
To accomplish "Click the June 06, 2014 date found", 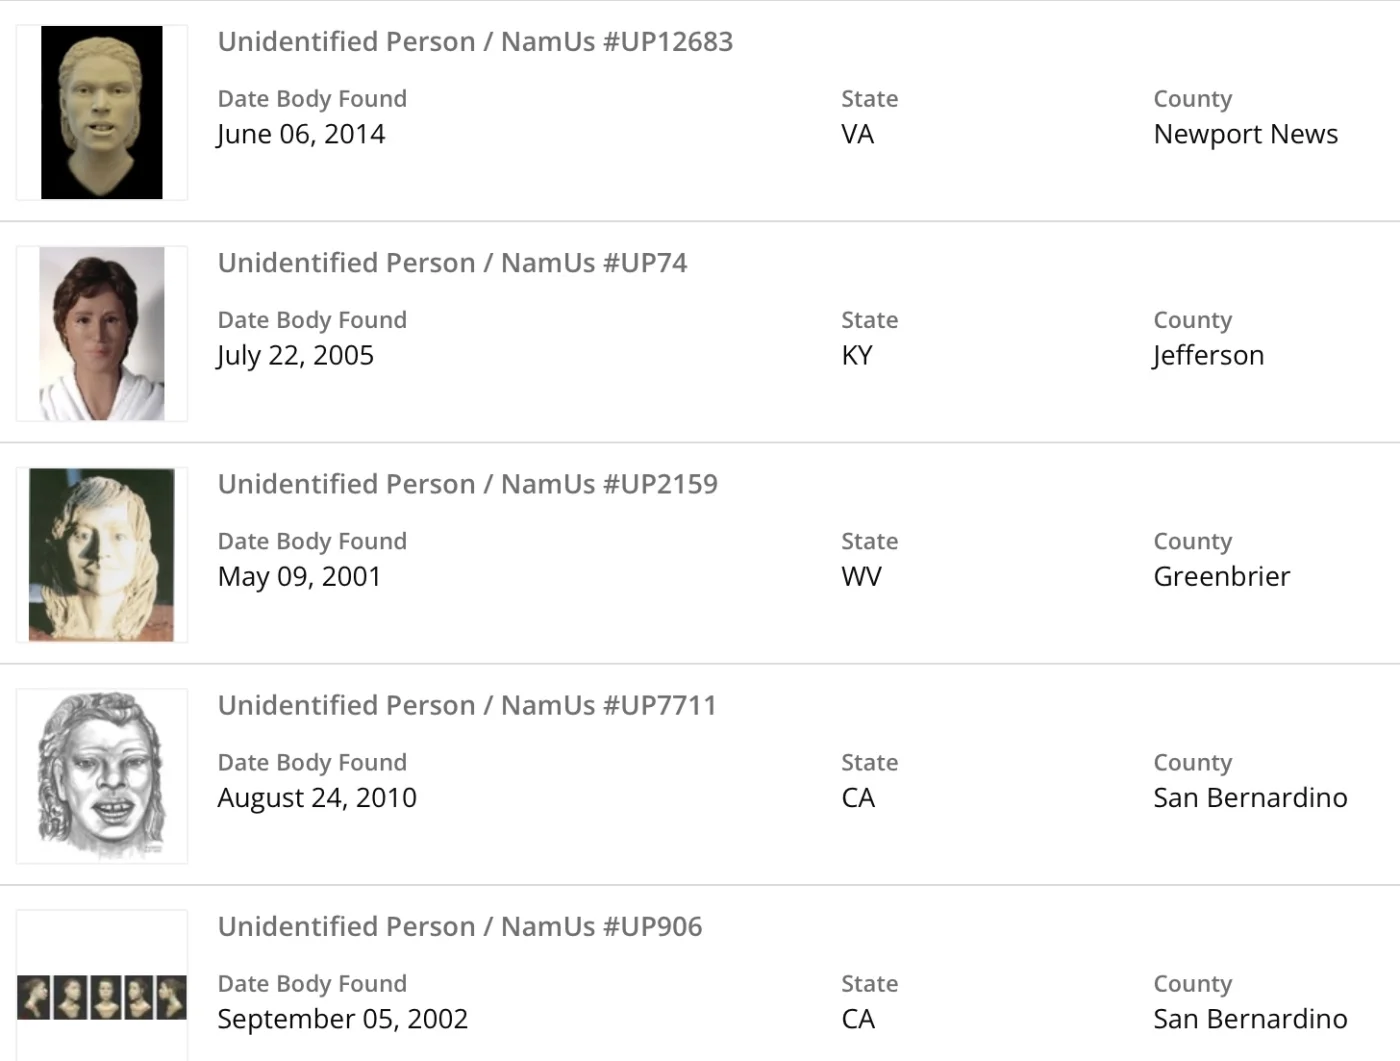I will (x=301, y=134).
